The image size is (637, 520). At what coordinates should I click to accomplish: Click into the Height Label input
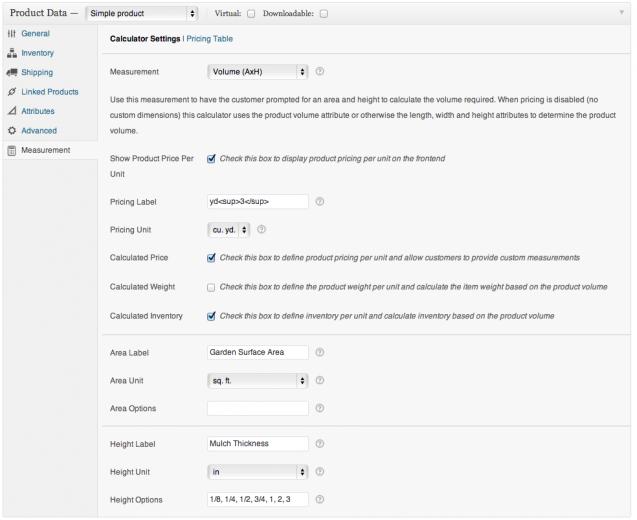(258, 444)
